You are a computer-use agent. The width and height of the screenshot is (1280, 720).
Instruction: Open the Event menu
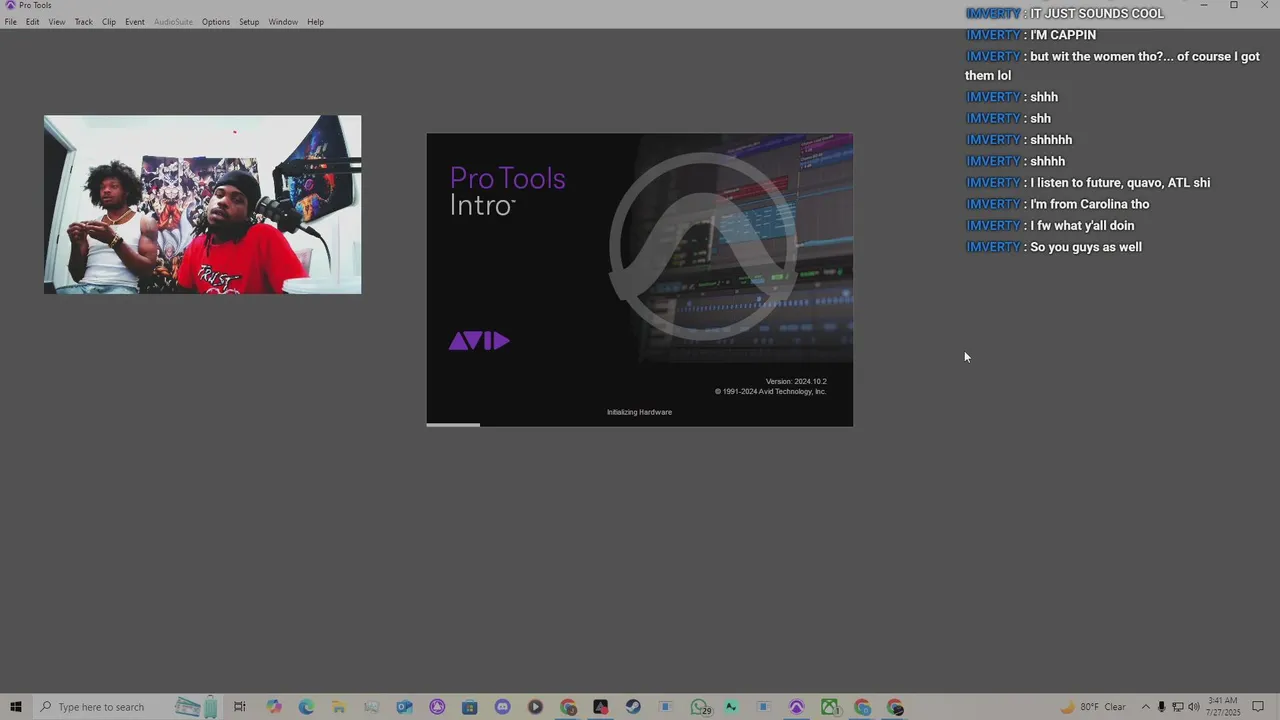[135, 22]
